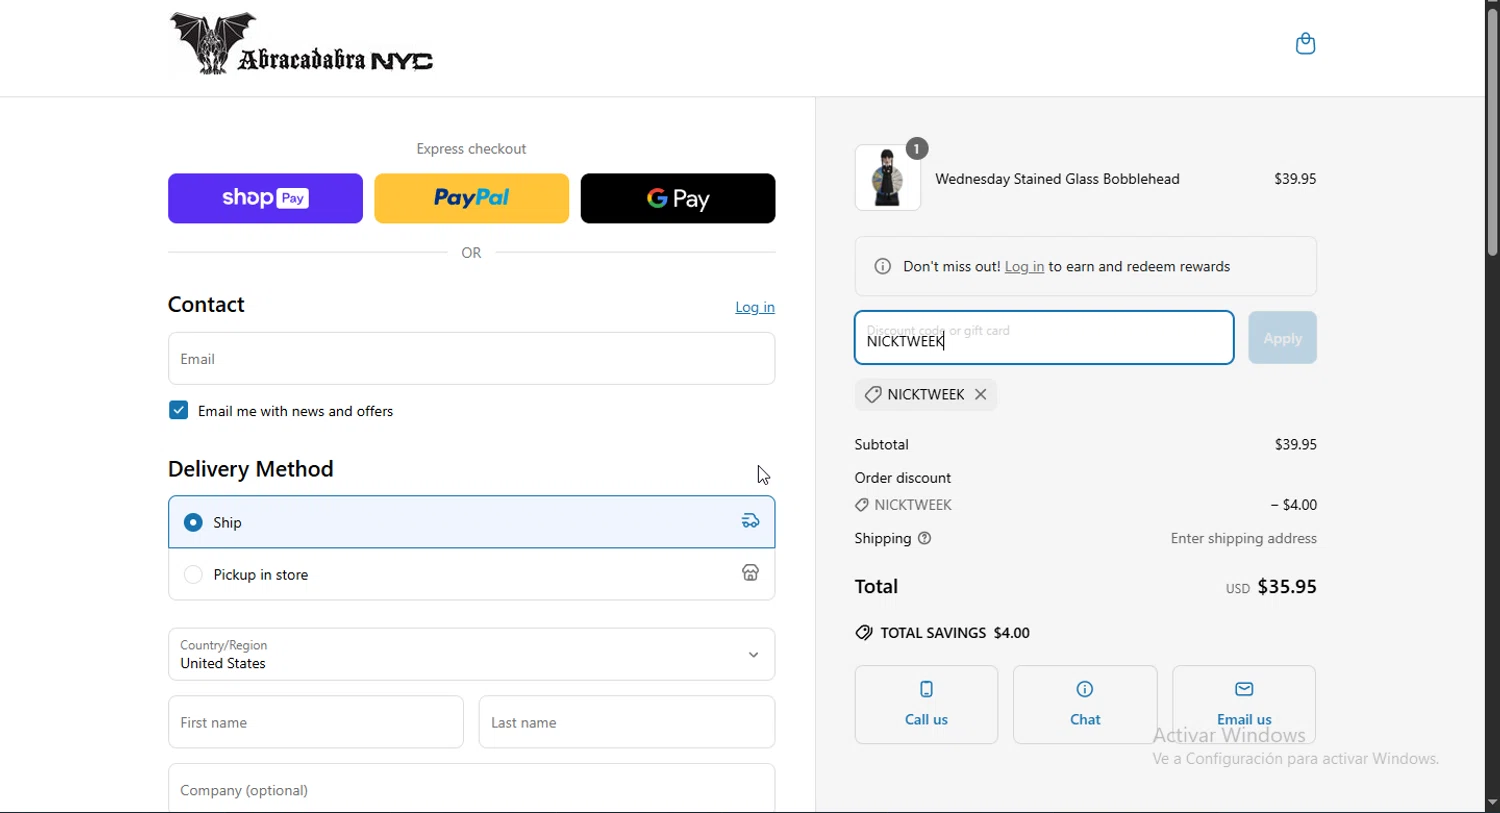Click the scrollbar down arrow
The height and width of the screenshot is (813, 1500).
click(1492, 803)
